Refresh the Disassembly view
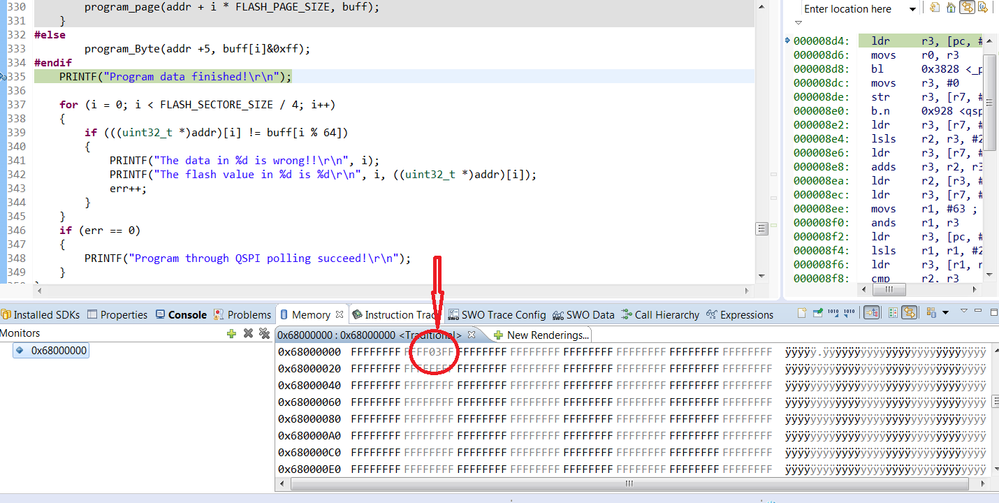Viewport: 999px width, 503px height. (935, 8)
